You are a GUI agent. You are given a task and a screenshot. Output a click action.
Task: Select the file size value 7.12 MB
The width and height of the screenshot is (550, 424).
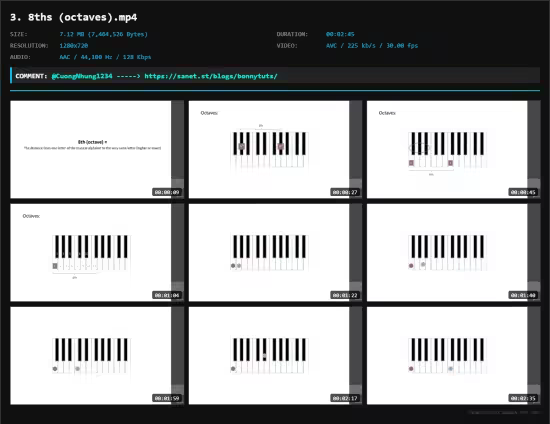[x=103, y=34]
